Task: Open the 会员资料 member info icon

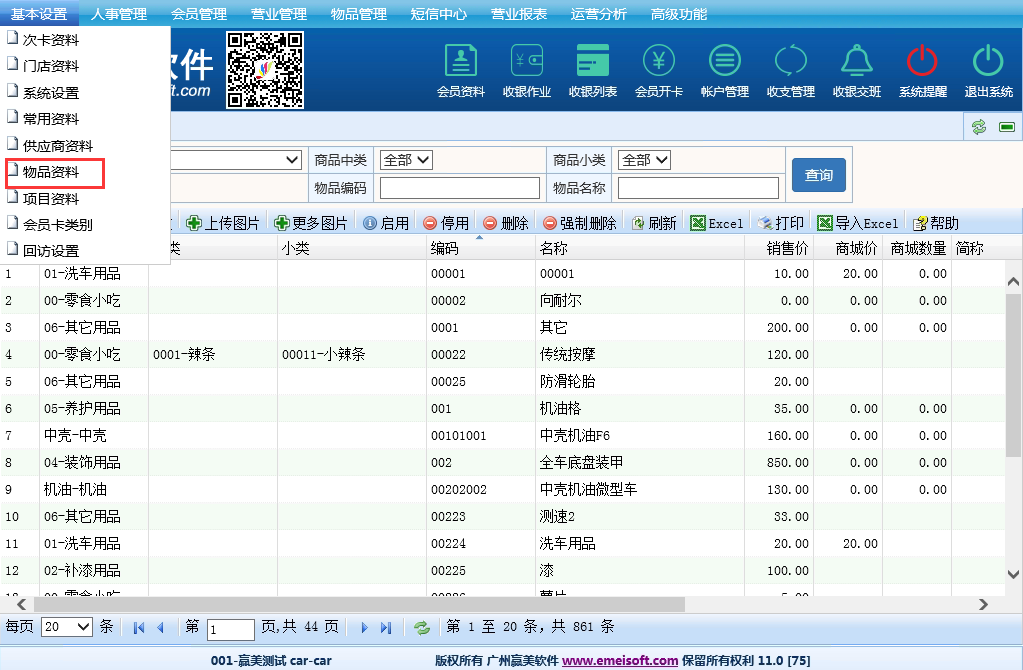Action: pyautogui.click(x=461, y=70)
